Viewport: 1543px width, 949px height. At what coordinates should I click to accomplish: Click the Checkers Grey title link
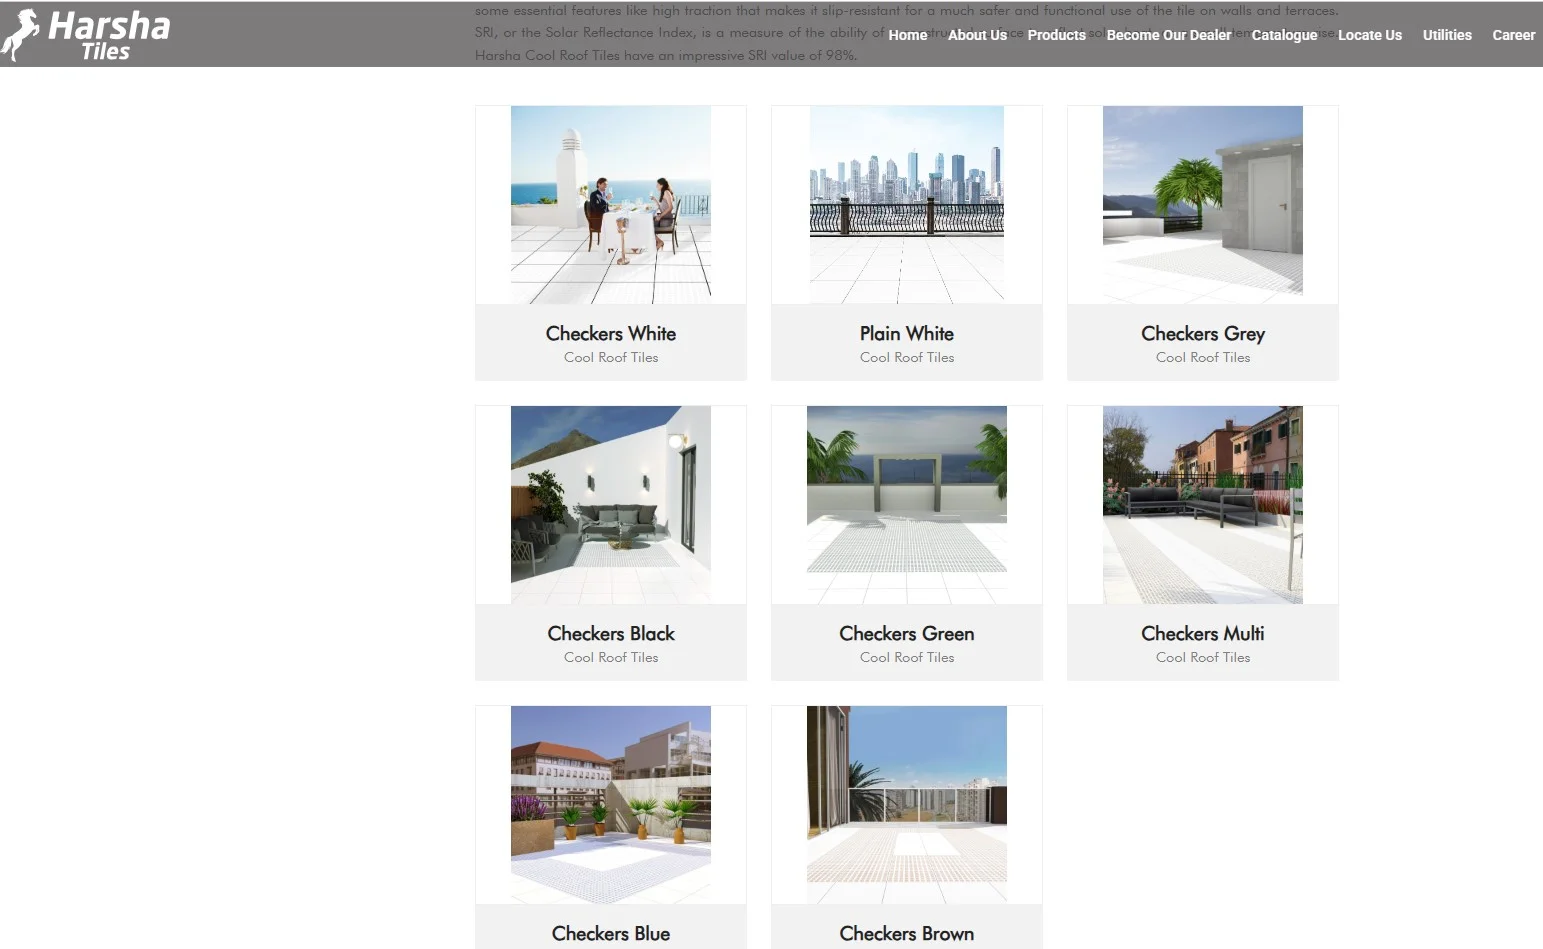click(x=1203, y=334)
